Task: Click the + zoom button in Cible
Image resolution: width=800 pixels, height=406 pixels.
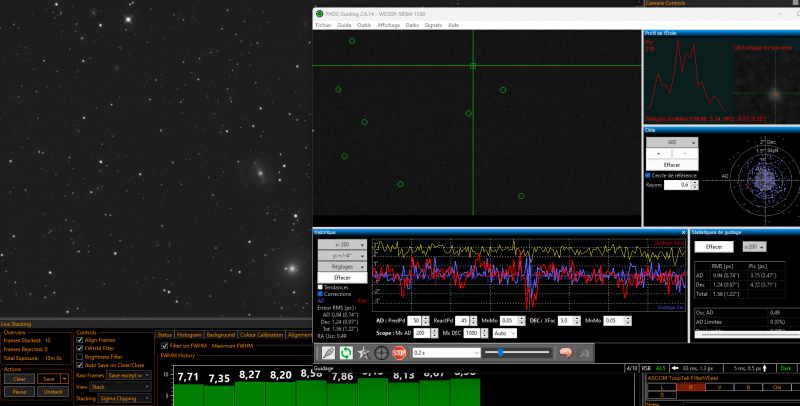Action: point(659,154)
